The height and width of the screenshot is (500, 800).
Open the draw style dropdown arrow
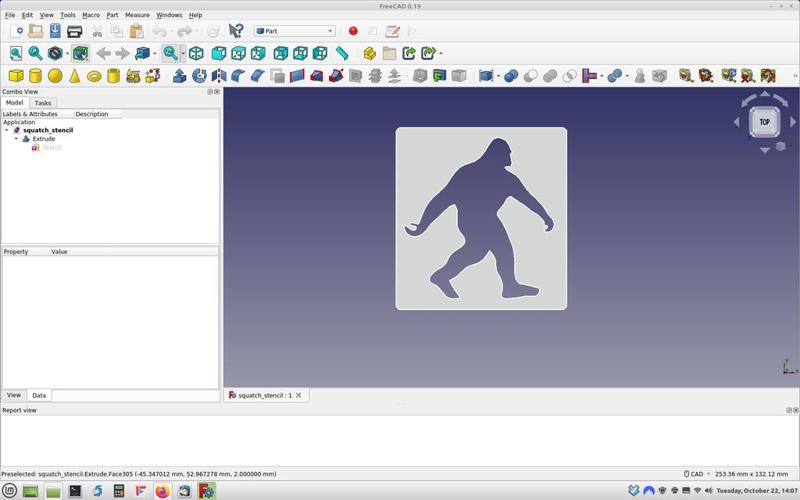(67, 54)
